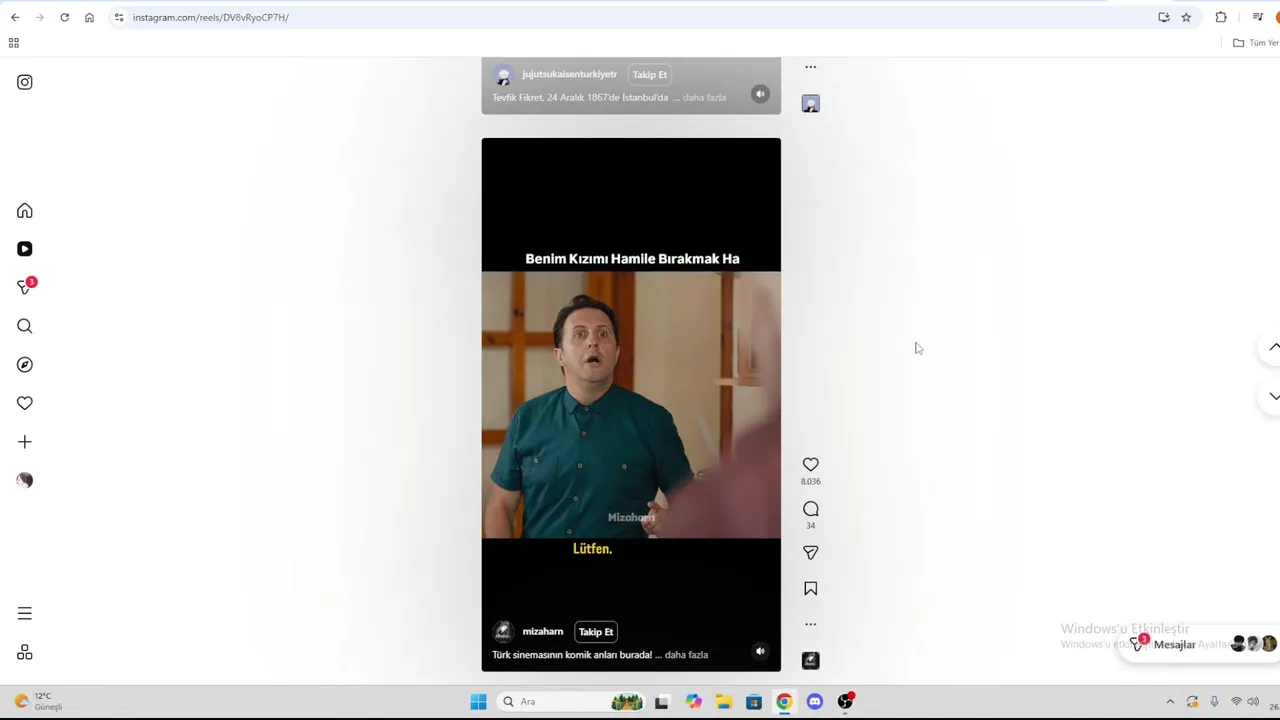Screen dimensions: 1280x720
Task: Open the Instagram logo home link
Action: 25,82
